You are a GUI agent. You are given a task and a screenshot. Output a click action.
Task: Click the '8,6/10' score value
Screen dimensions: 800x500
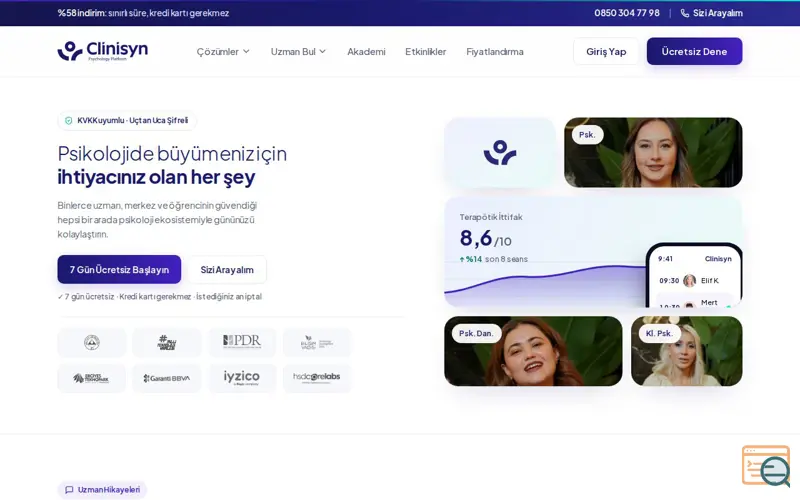[485, 239]
